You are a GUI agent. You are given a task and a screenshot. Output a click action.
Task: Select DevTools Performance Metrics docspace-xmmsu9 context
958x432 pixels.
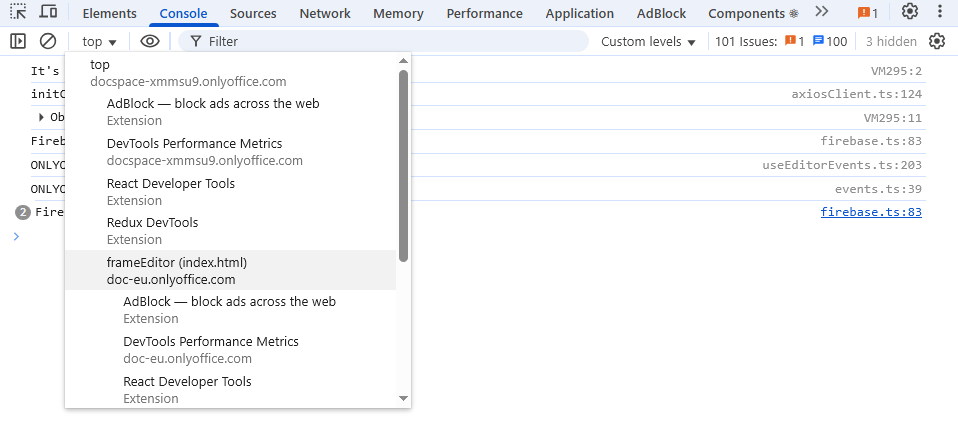point(231,152)
